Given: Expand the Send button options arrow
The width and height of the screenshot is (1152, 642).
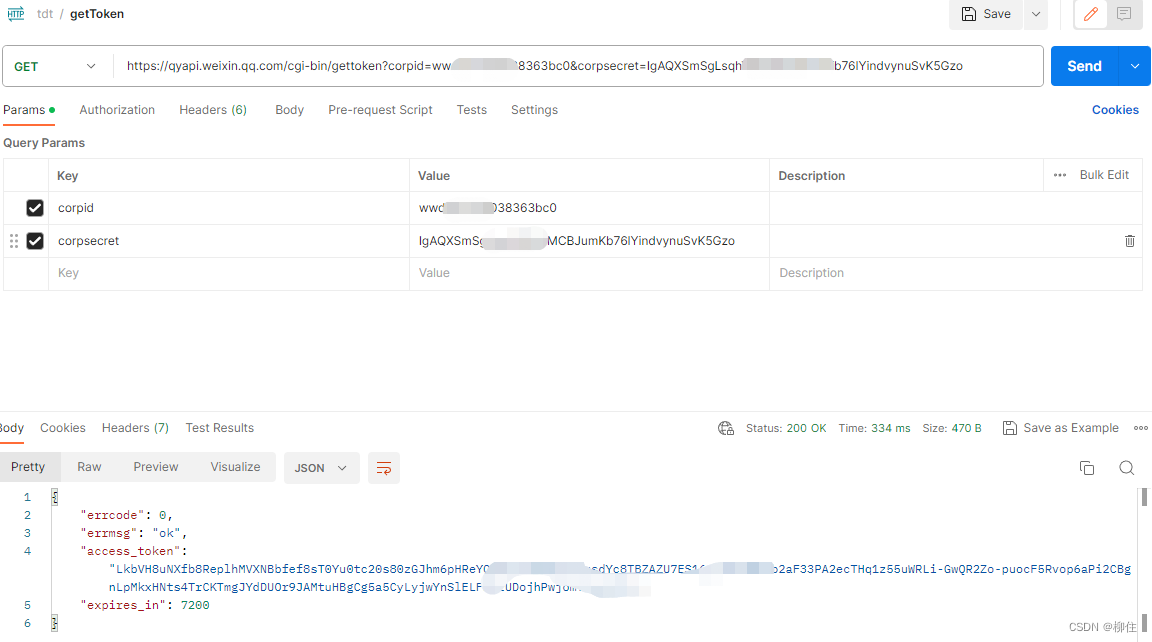Looking at the screenshot, I should 1134,66.
